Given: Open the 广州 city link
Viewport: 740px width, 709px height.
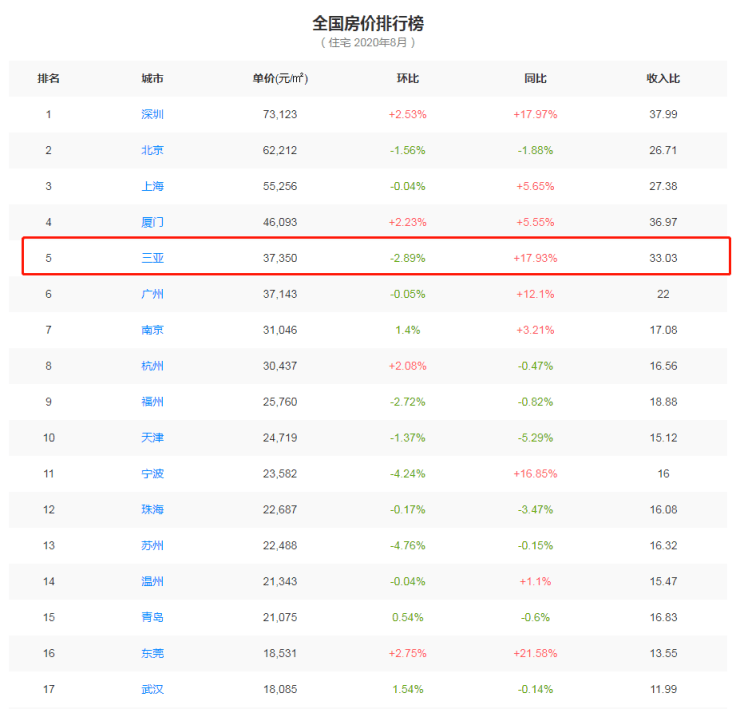Looking at the screenshot, I should tap(152, 294).
